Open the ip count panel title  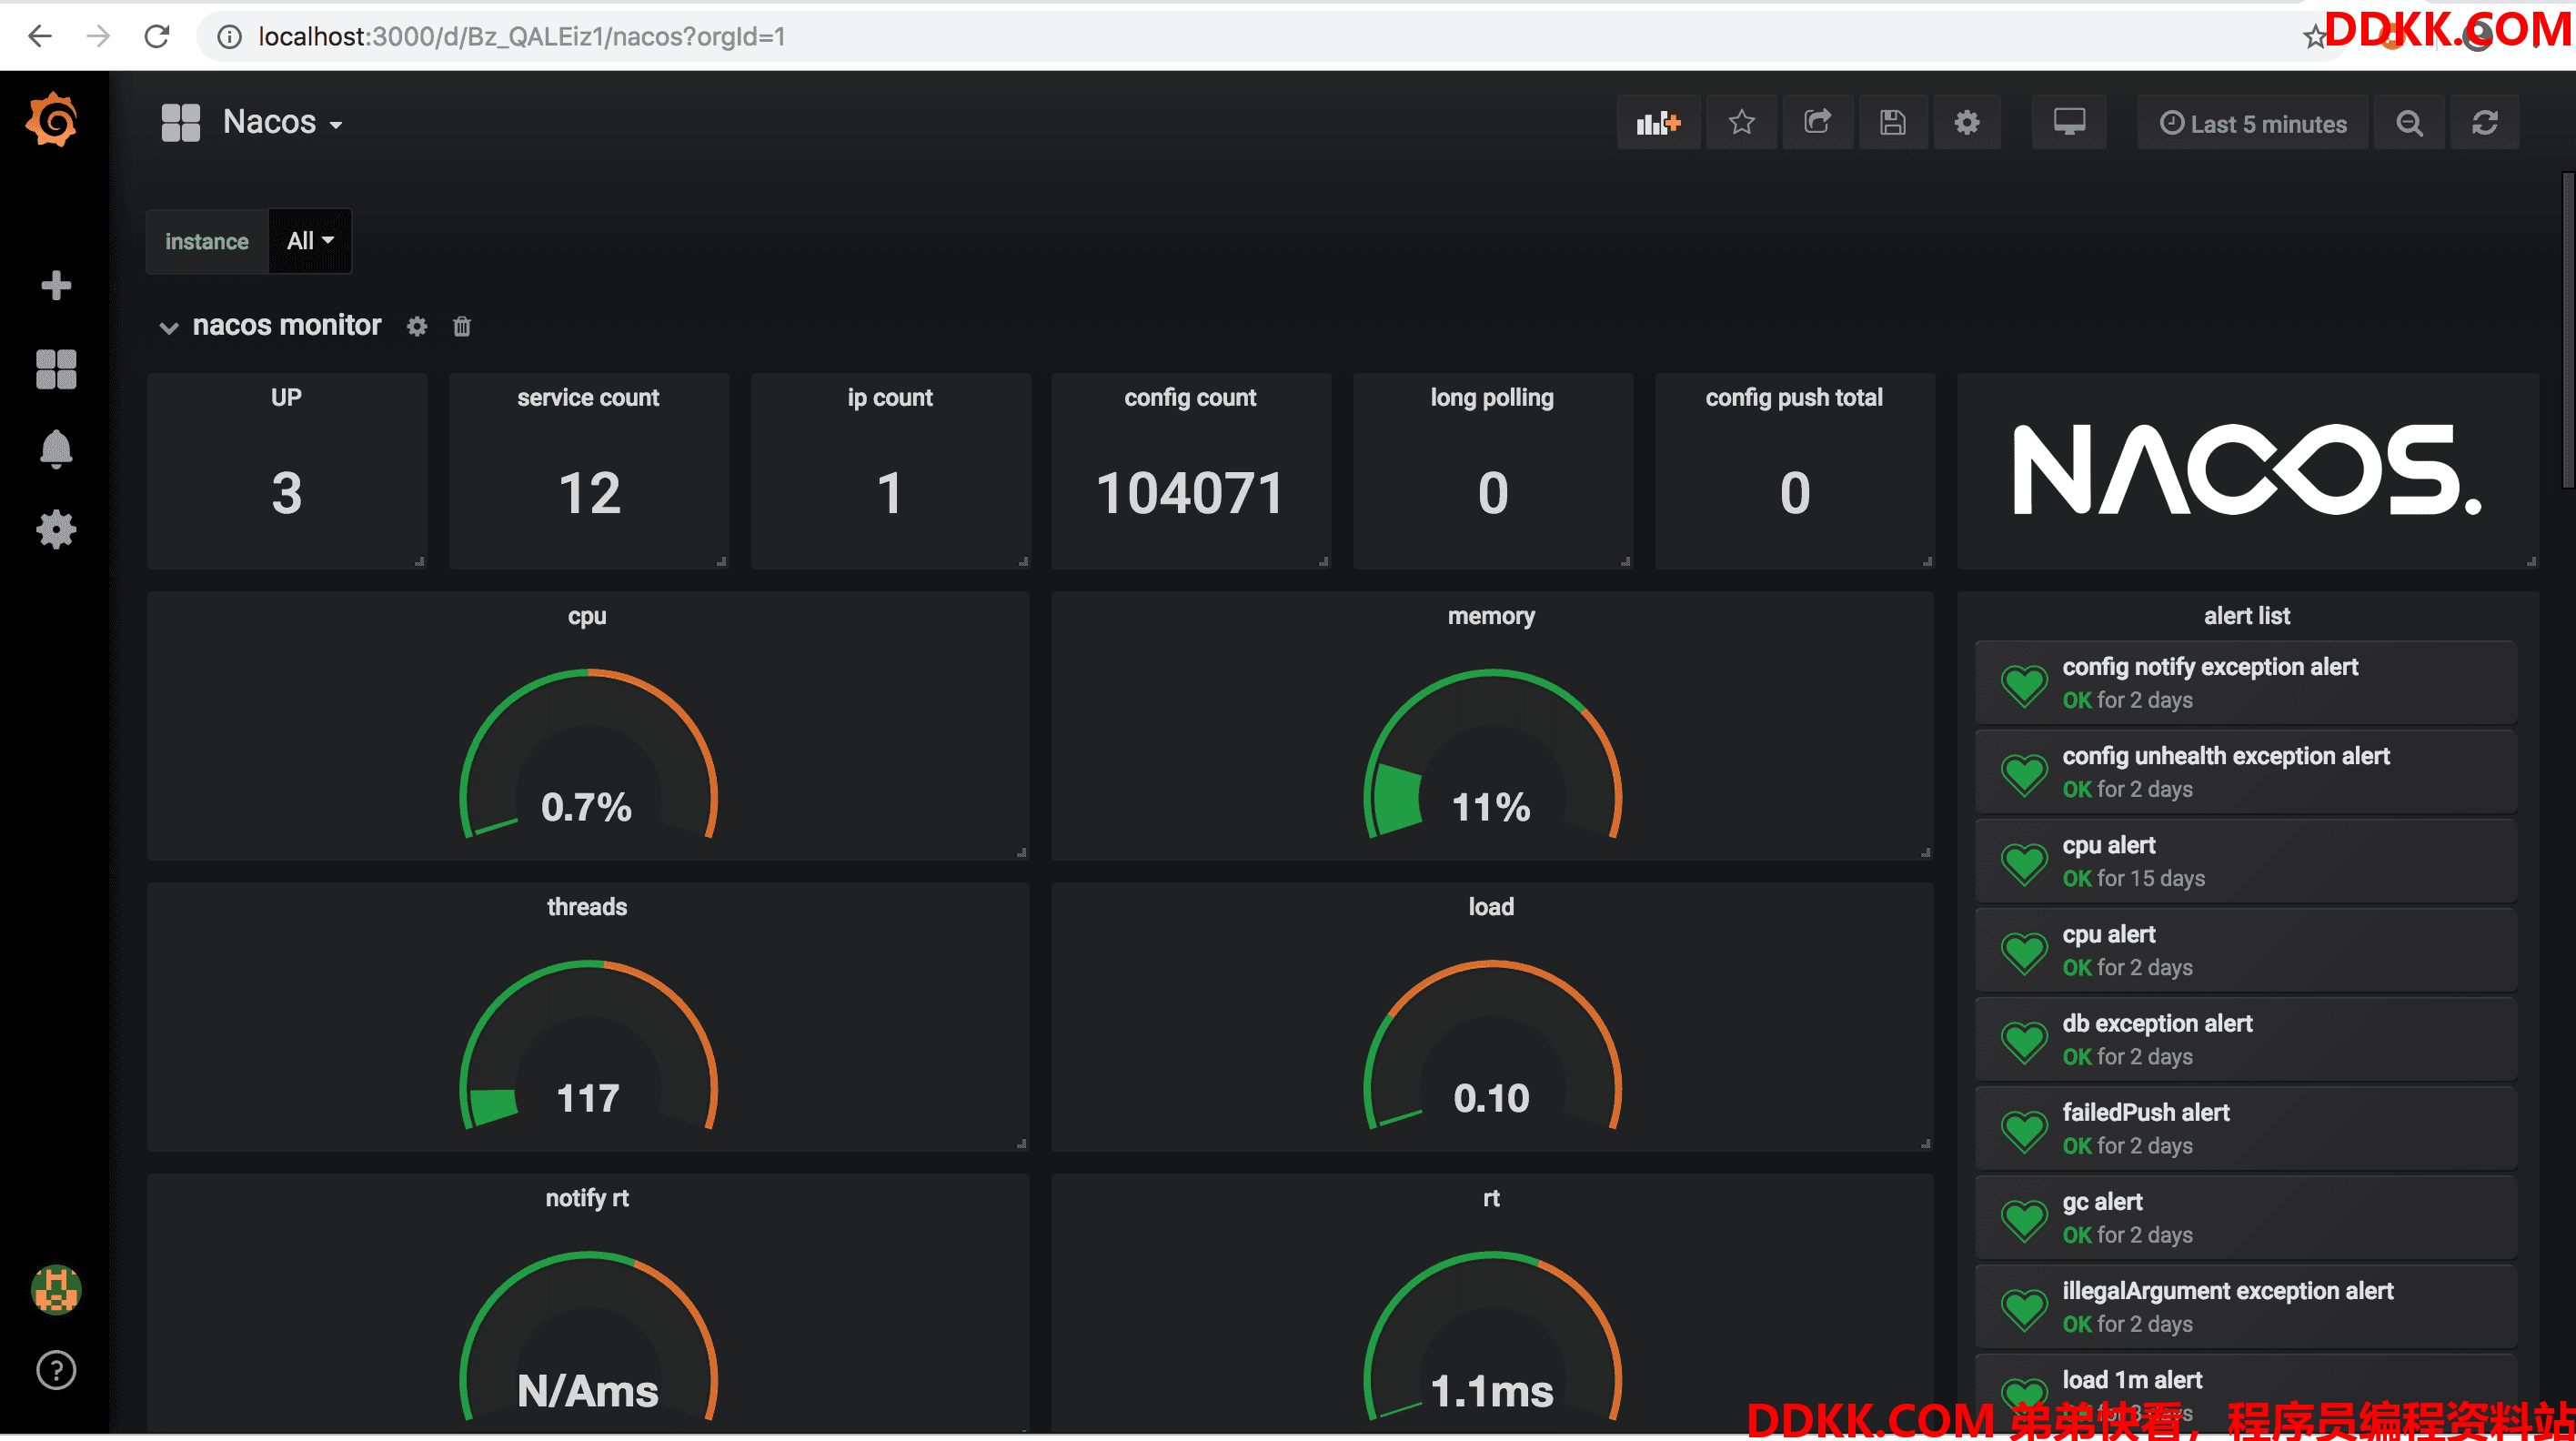tap(890, 398)
